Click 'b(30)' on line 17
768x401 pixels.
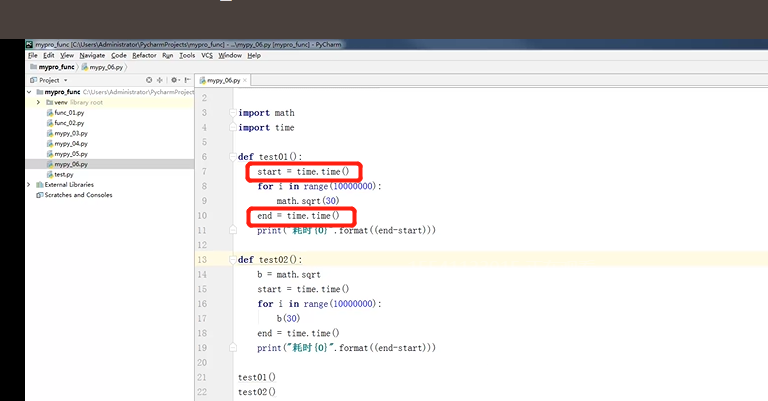pos(288,319)
